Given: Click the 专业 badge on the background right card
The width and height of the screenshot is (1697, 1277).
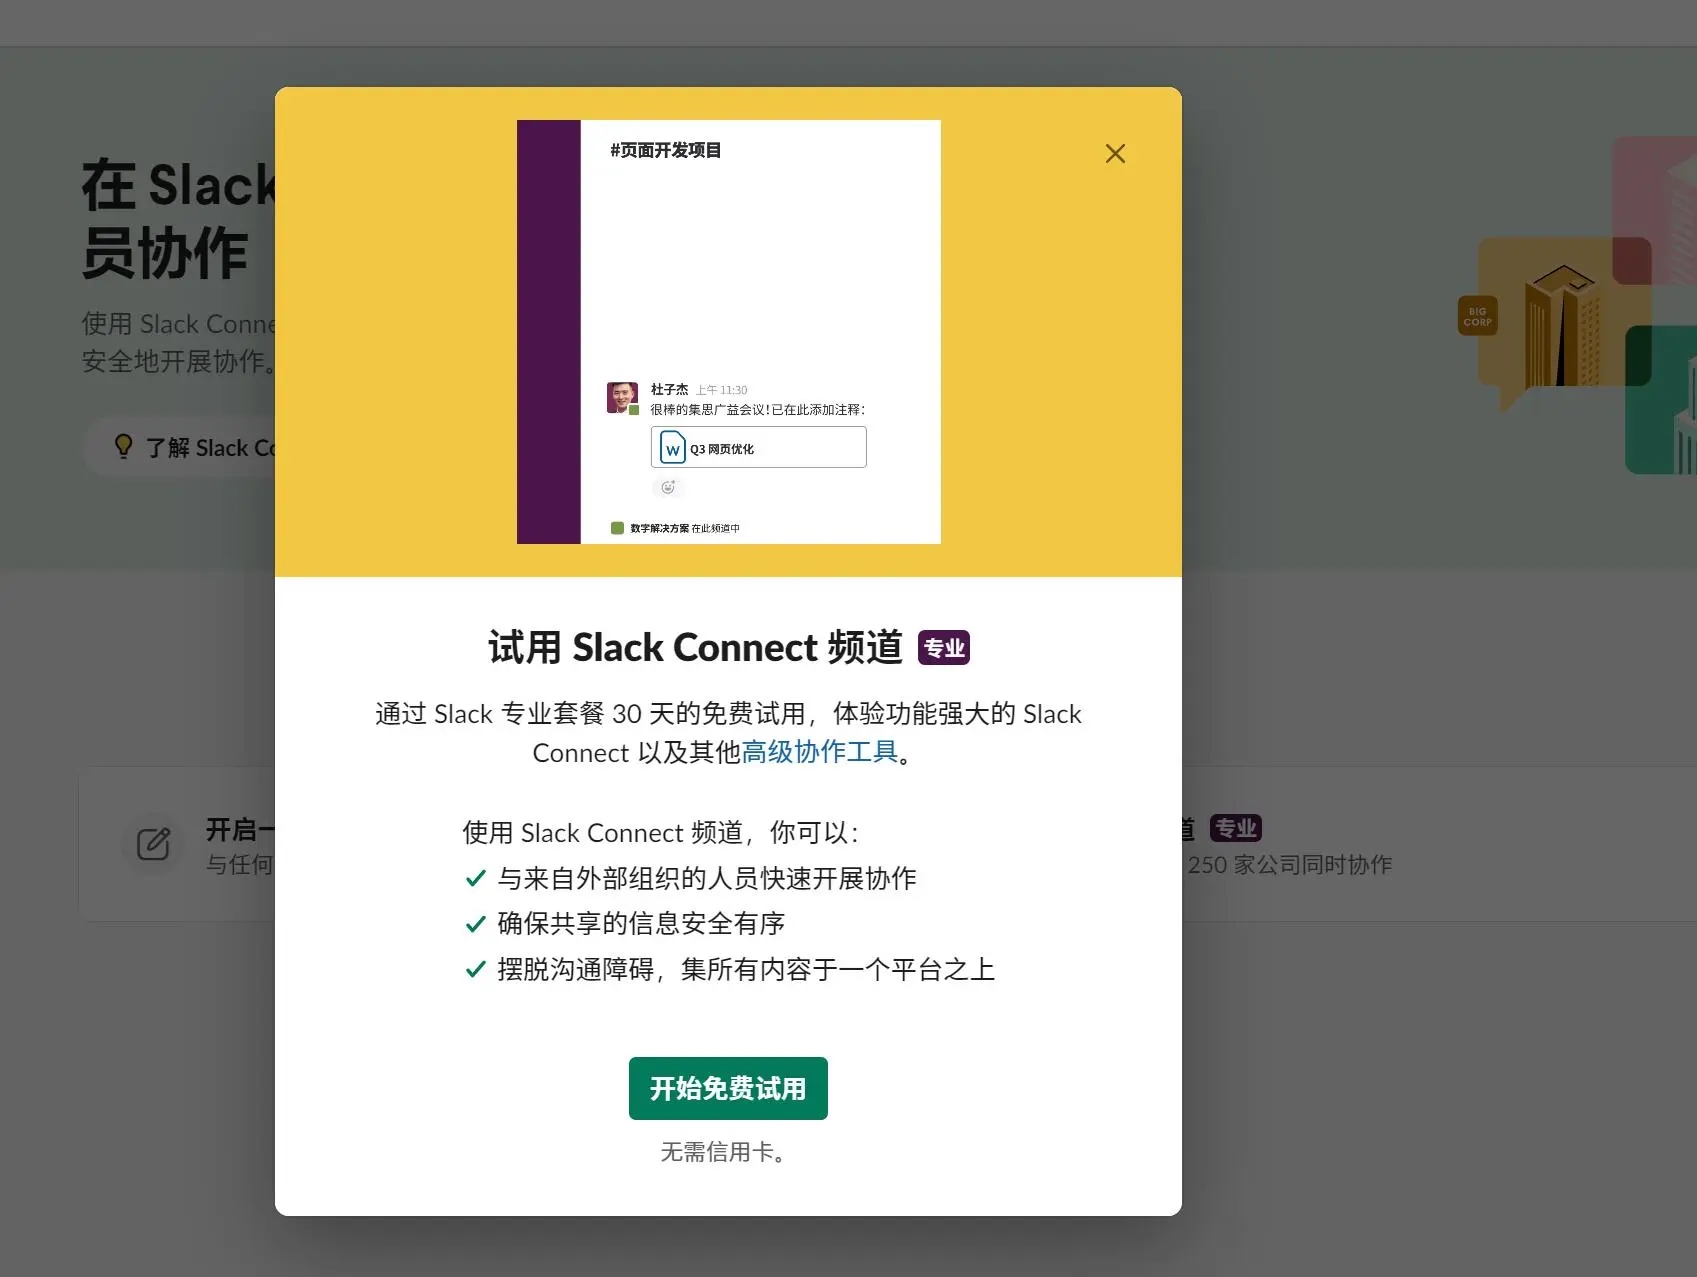Looking at the screenshot, I should point(1236,828).
